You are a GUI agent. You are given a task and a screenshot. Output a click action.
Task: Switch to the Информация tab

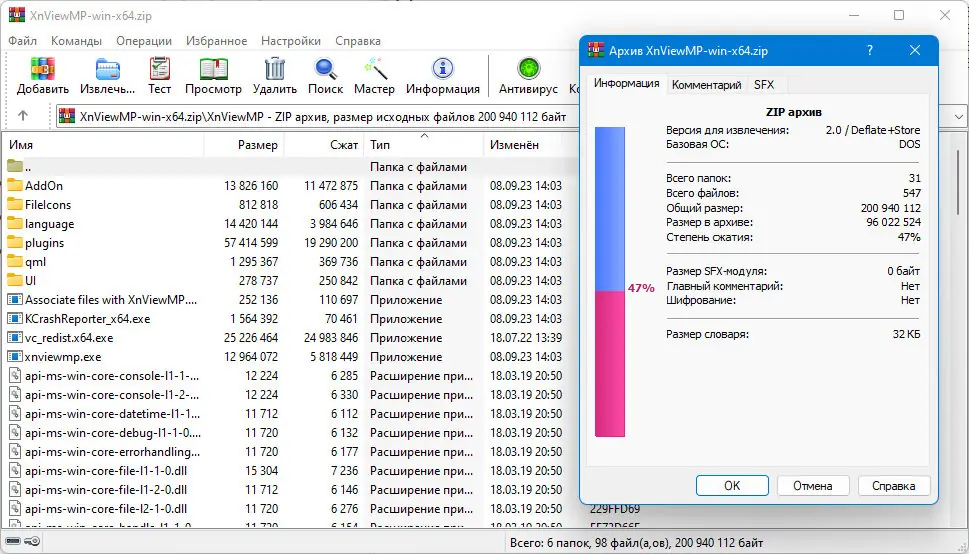627,83
